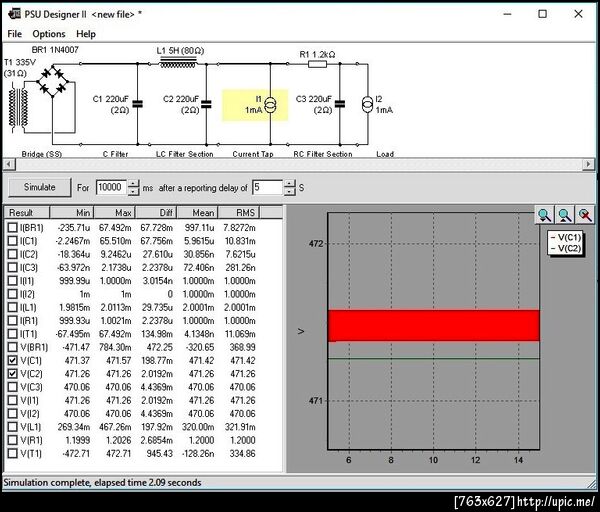The width and height of the screenshot is (600, 512).
Task: Sort by the Max column header
Action: pyautogui.click(x=114, y=212)
